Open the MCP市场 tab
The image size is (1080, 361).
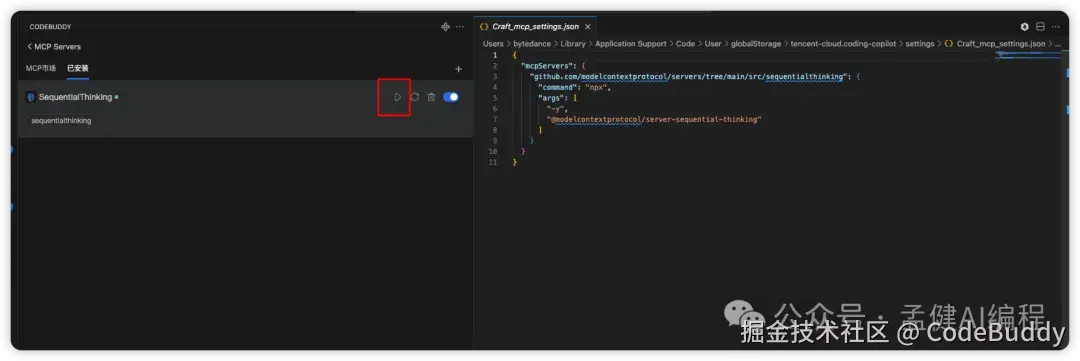(41, 68)
